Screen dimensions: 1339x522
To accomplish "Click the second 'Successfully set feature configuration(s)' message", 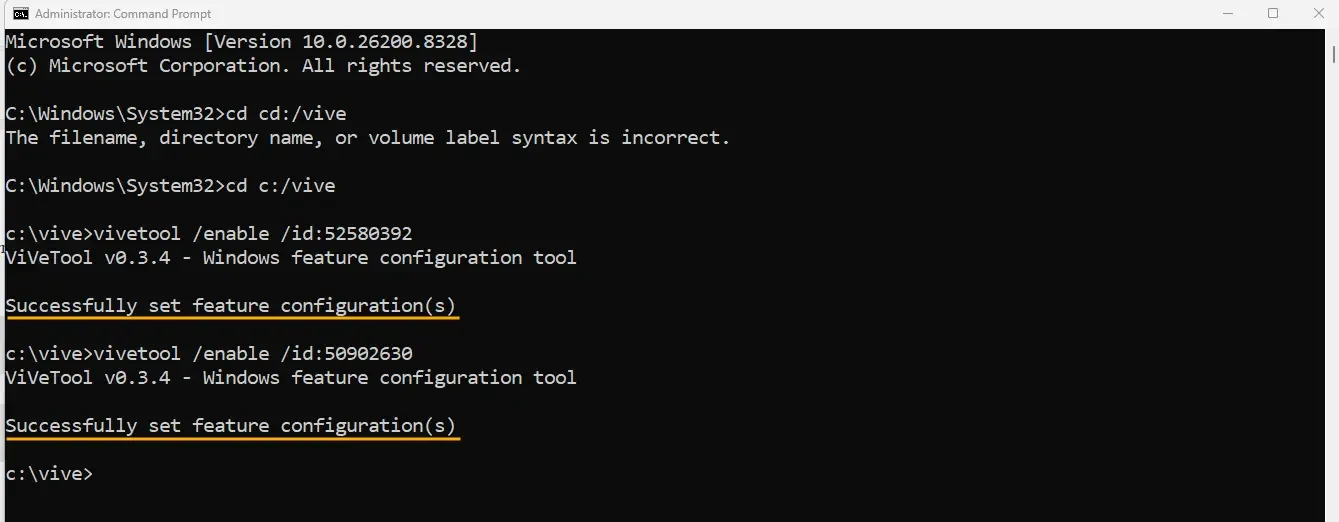I will point(231,426).
